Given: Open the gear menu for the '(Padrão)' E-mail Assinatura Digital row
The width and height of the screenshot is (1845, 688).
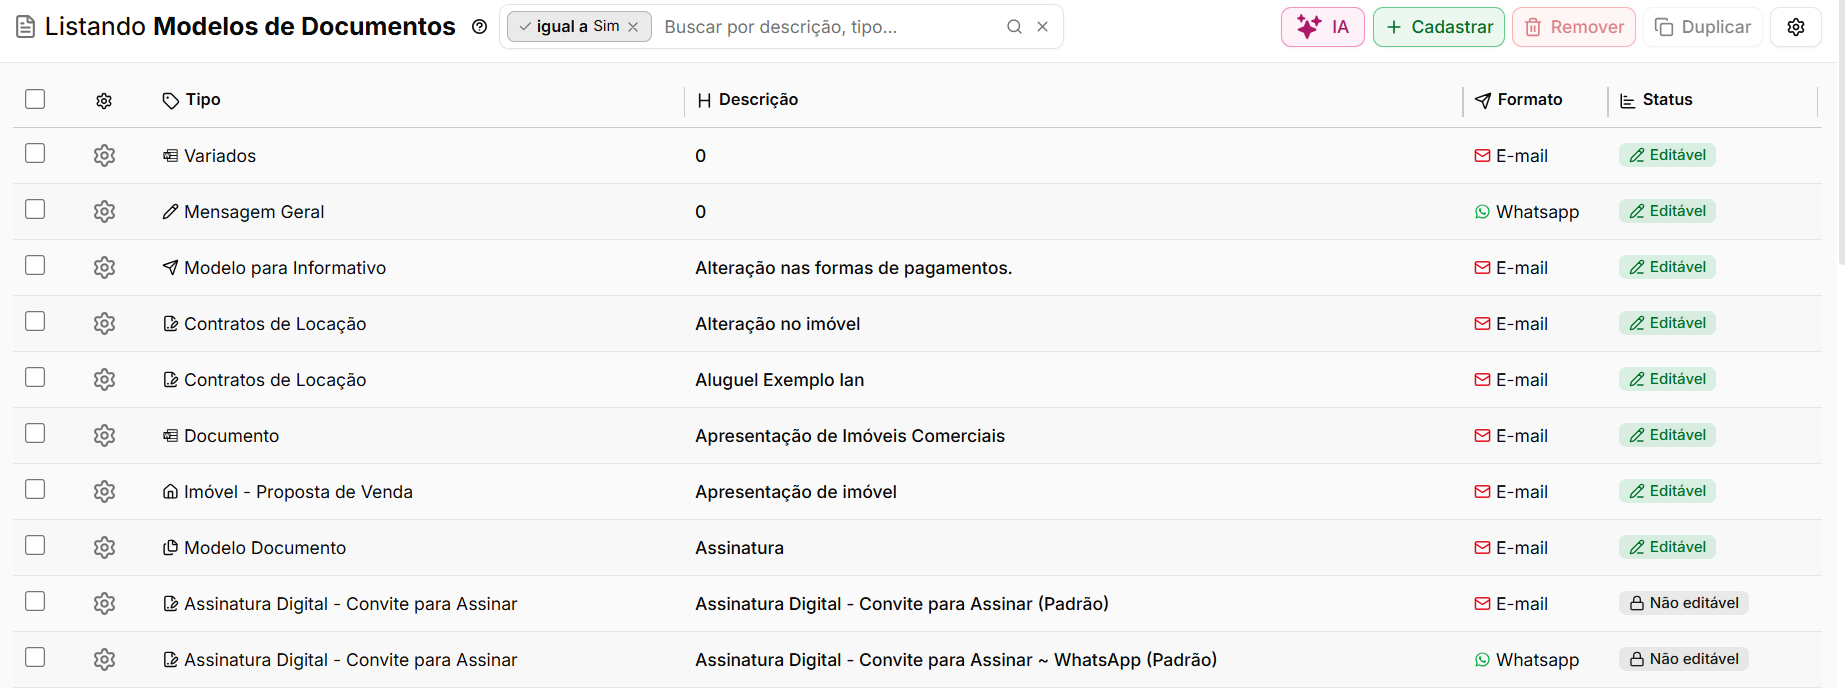Looking at the screenshot, I should point(104,604).
